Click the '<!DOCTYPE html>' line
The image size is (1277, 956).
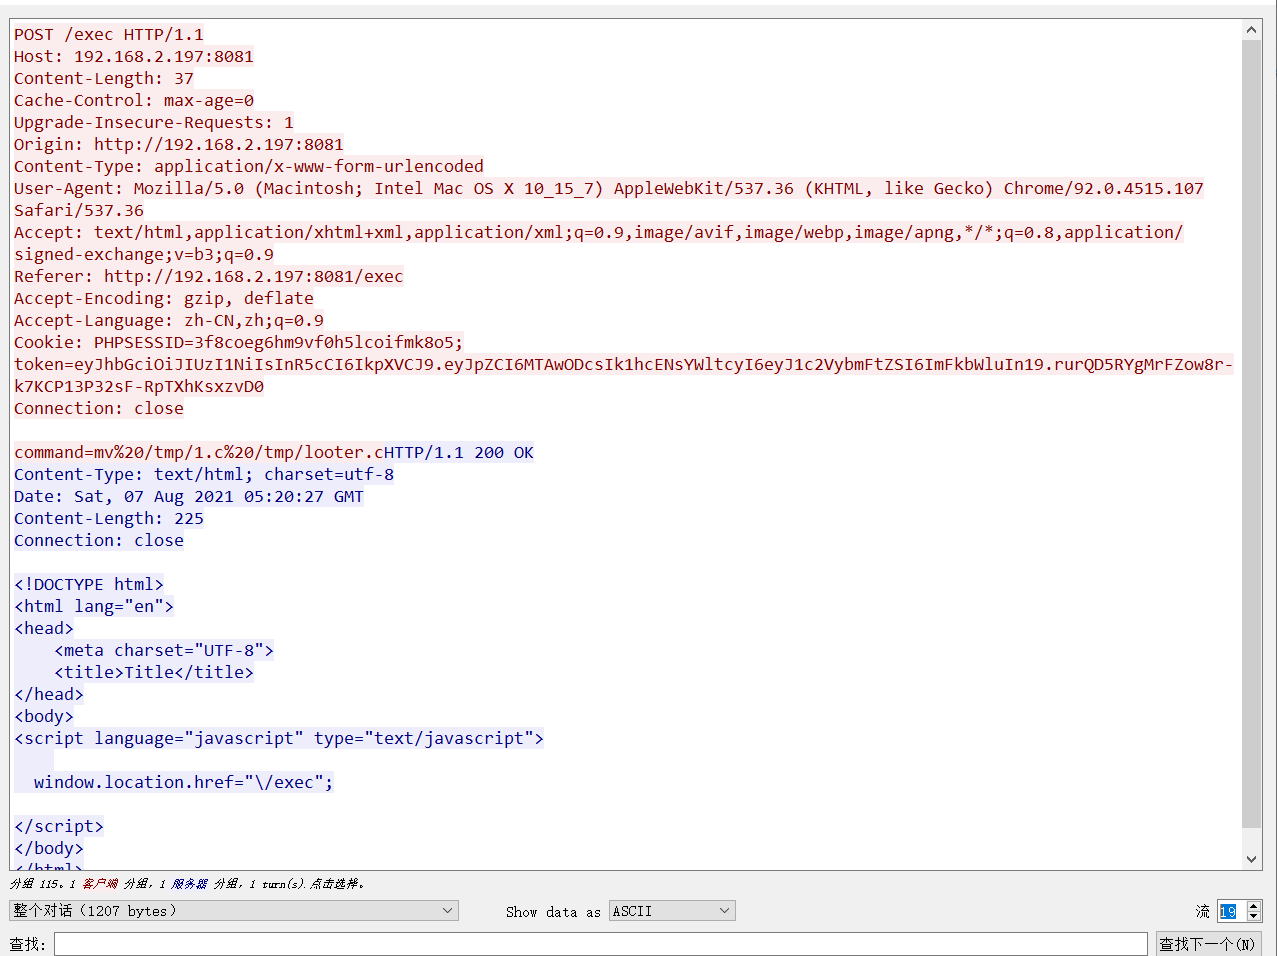[x=89, y=584]
